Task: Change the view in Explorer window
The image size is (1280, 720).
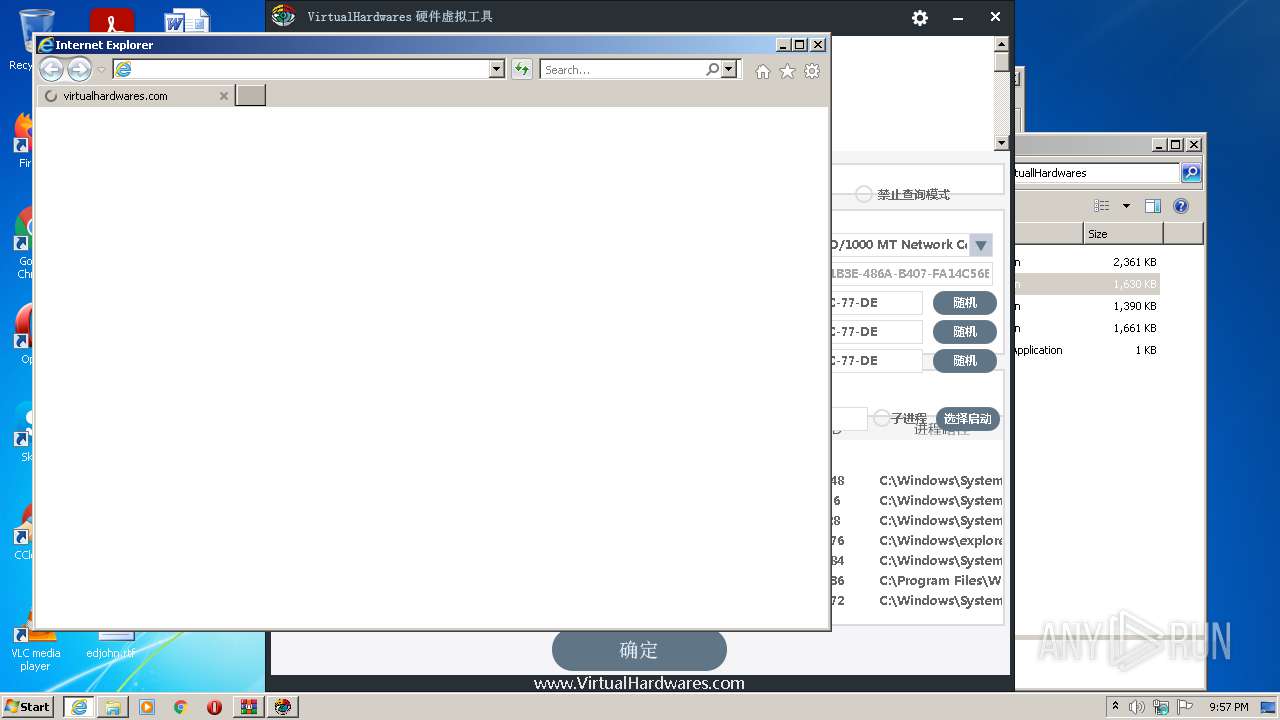Action: [x=1102, y=206]
